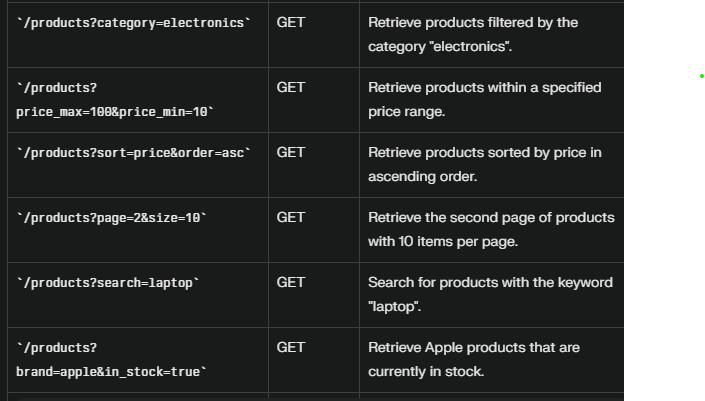Click GET in the brand=apple row
Screen dimensions: 705x401
291,347
